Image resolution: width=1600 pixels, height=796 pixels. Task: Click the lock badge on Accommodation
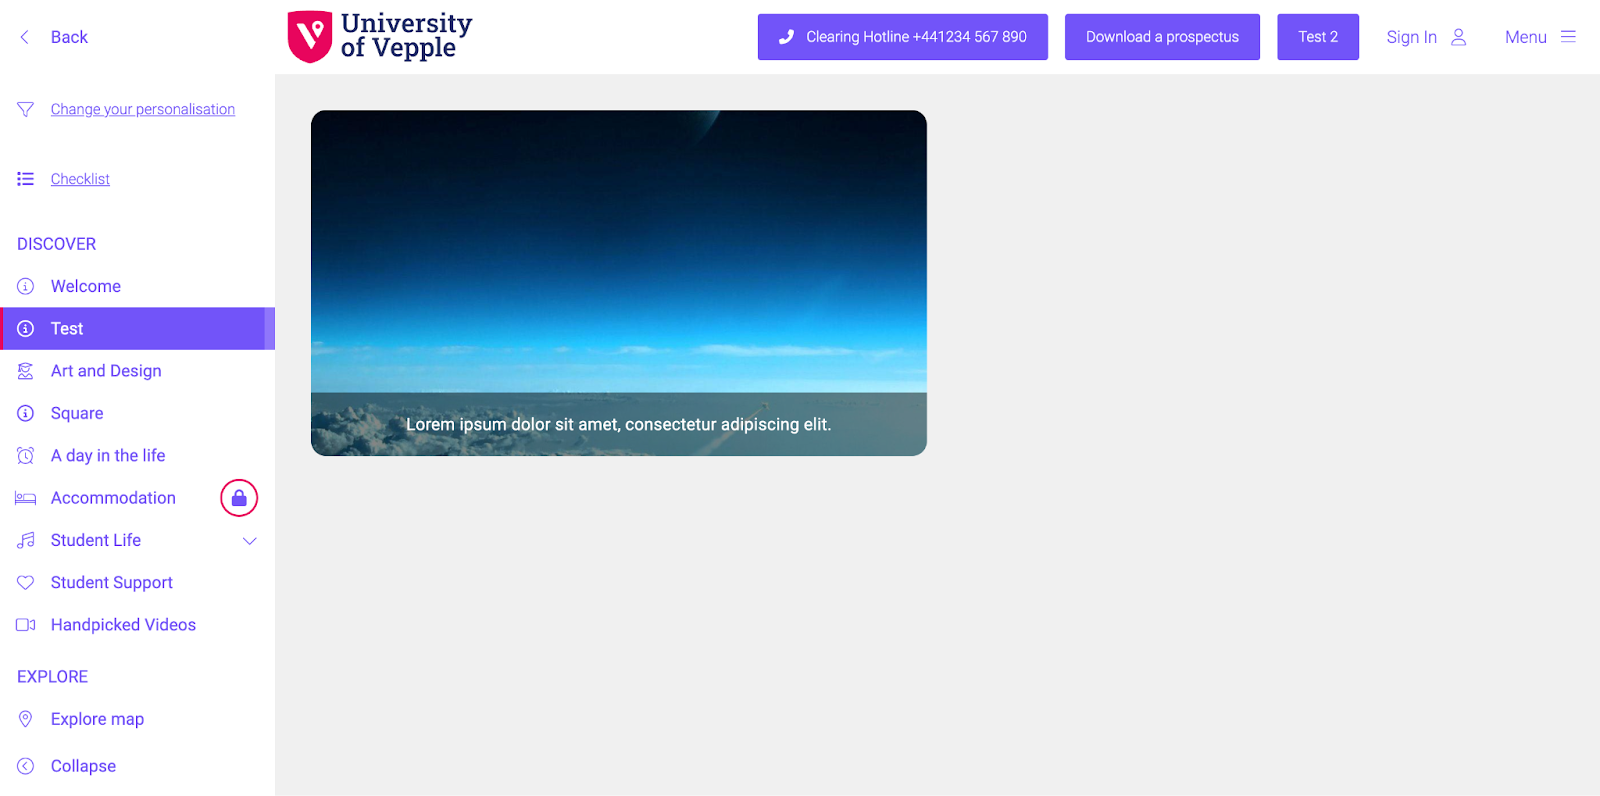239,498
